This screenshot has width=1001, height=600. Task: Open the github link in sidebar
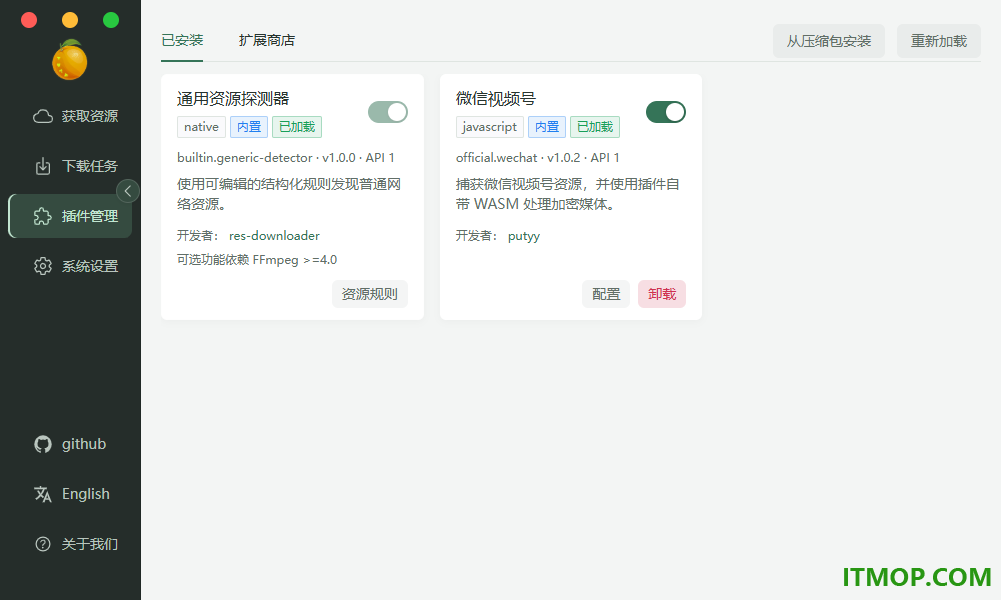[x=70, y=444]
